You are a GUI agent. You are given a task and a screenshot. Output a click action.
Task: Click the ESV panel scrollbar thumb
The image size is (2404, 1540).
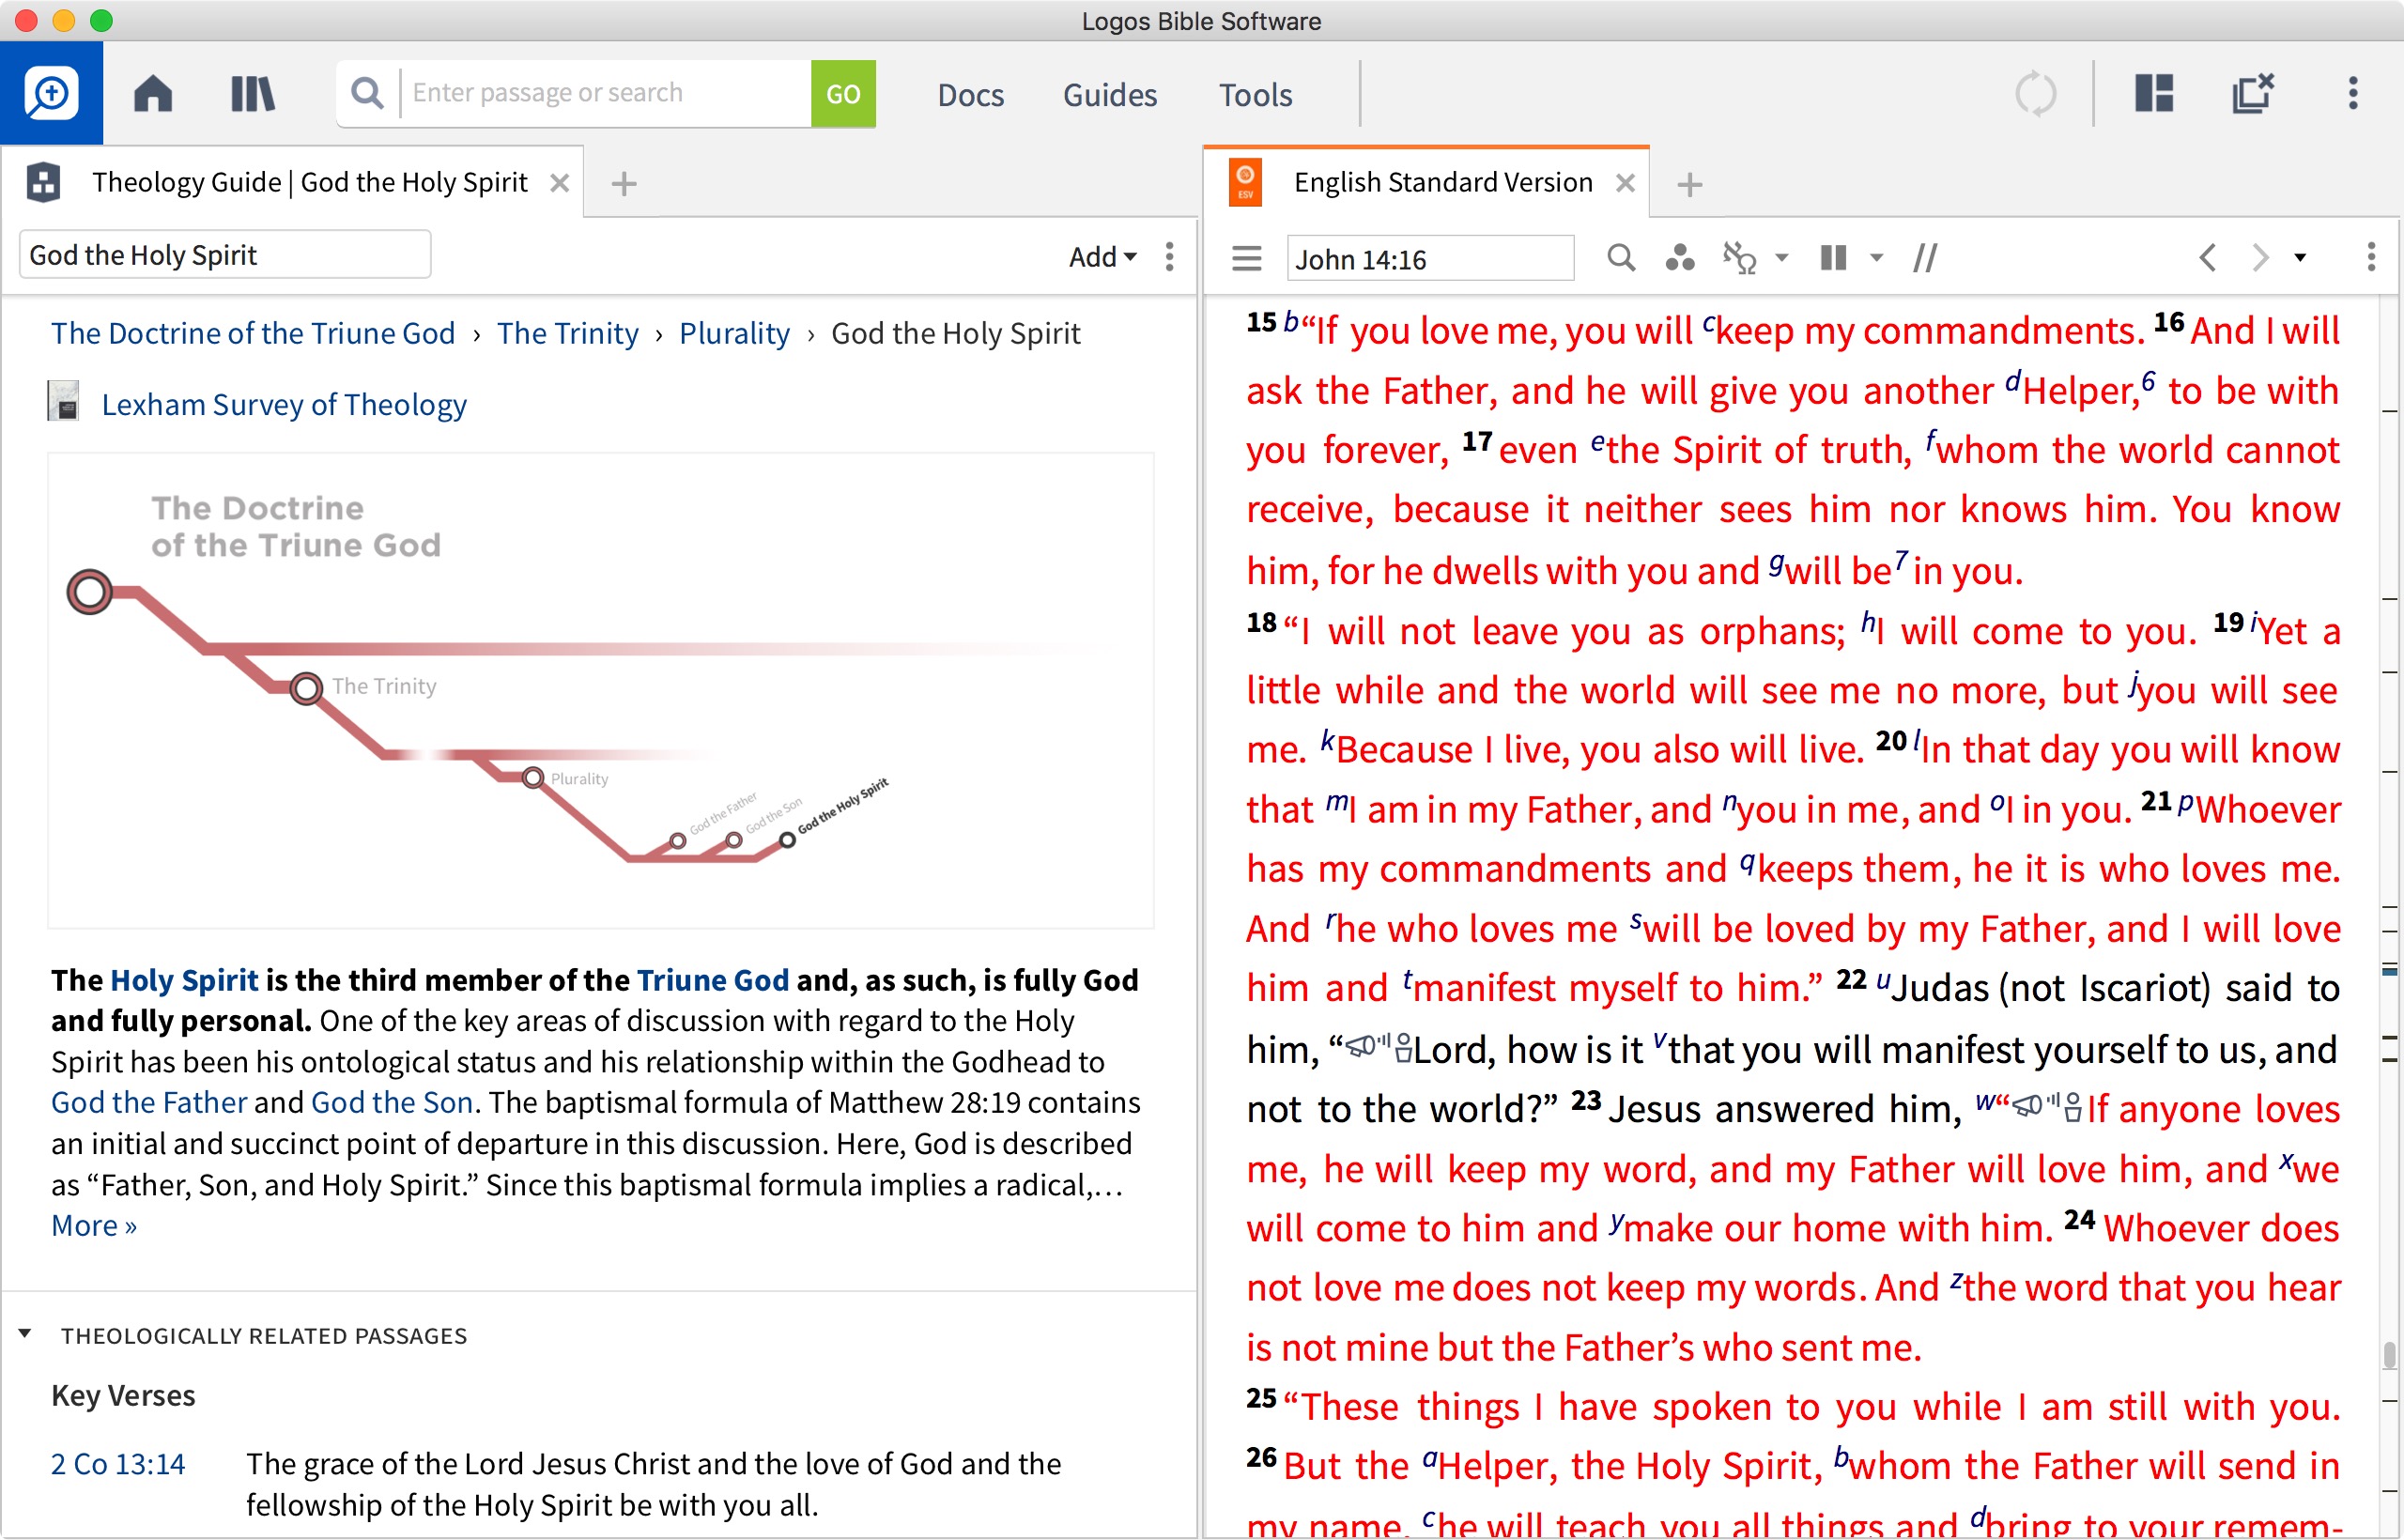tap(2390, 1354)
